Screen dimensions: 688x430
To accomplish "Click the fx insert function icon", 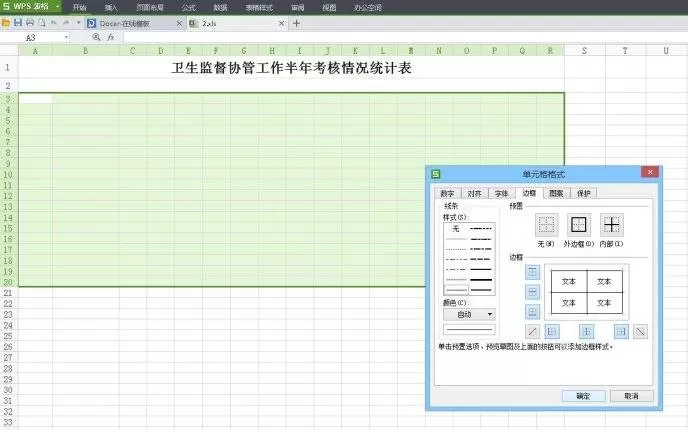I will pyautogui.click(x=111, y=38).
